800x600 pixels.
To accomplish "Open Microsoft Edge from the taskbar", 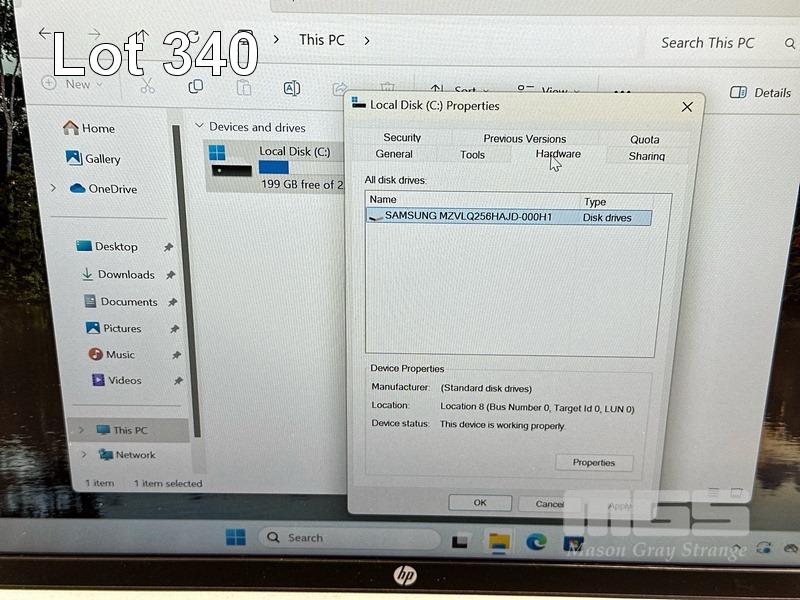I will (x=537, y=541).
